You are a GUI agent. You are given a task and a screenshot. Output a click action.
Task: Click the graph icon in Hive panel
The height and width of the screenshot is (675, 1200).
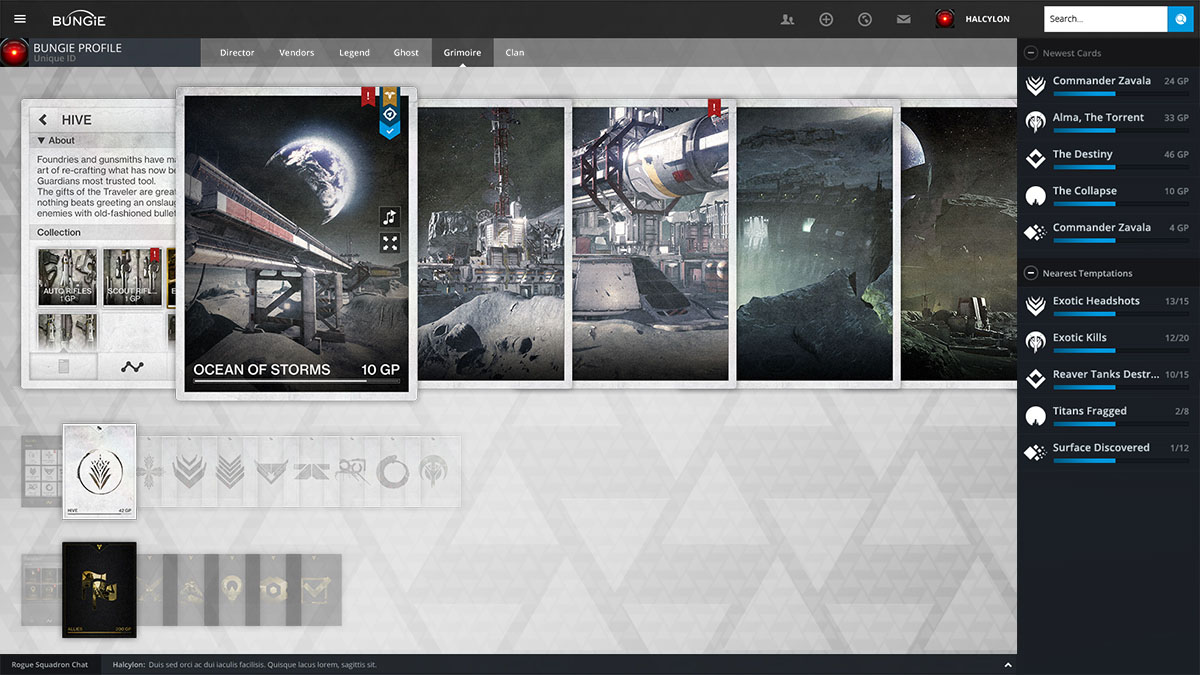coord(132,367)
